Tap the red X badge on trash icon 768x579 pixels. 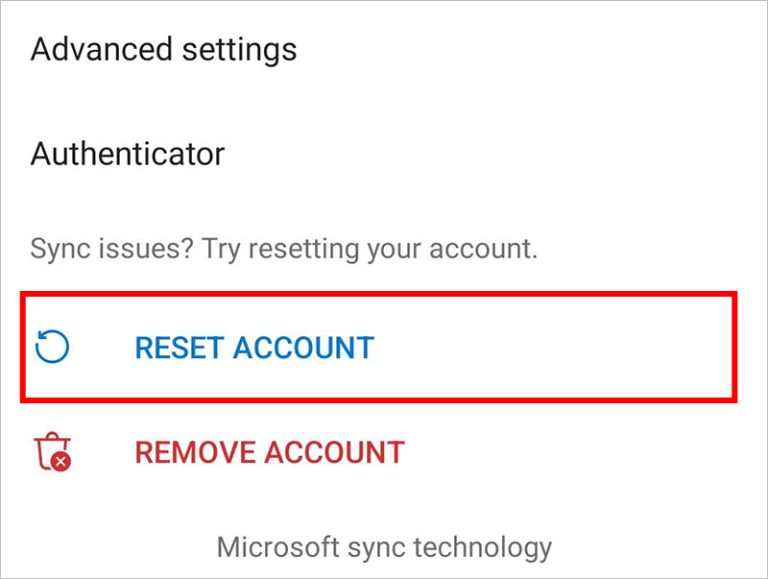coord(61,461)
